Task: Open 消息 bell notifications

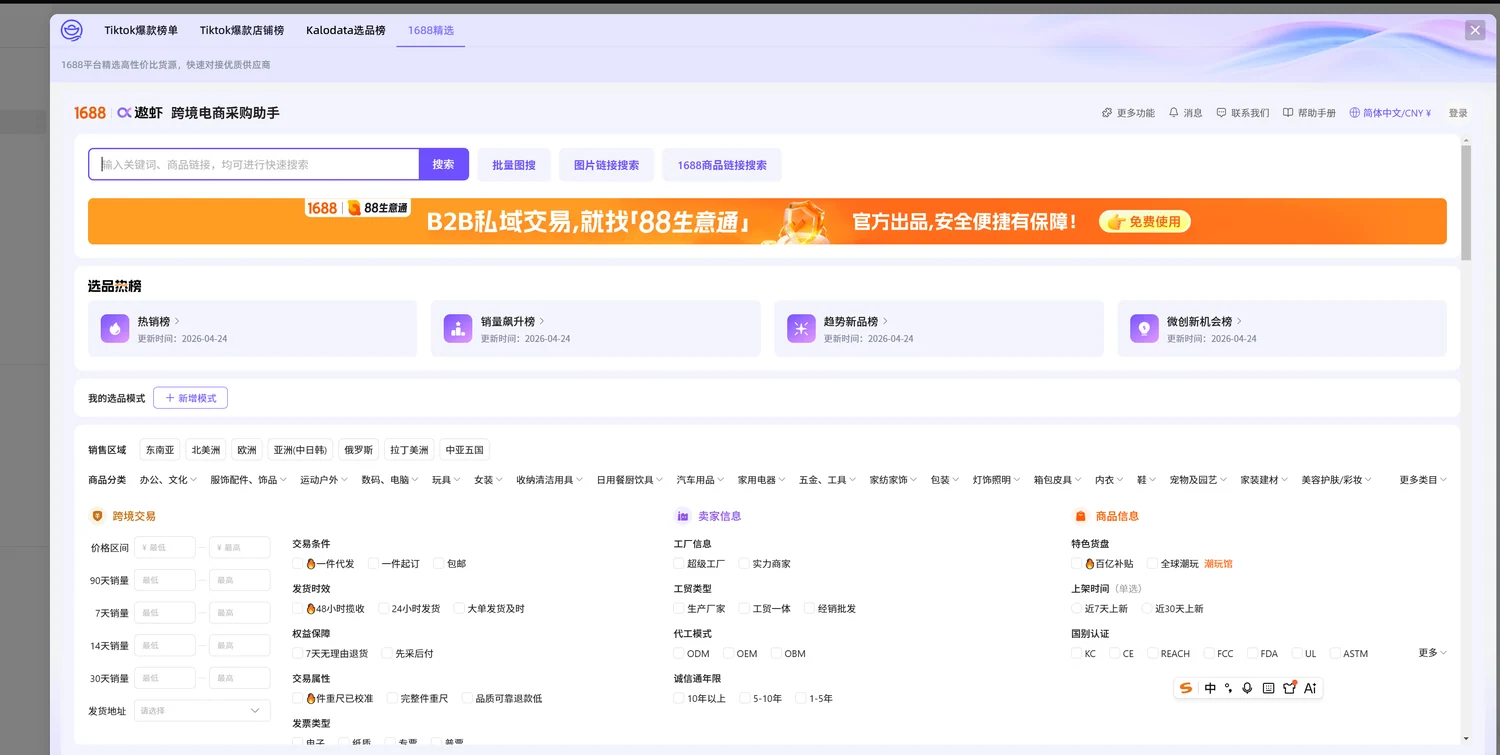Action: click(x=1174, y=113)
